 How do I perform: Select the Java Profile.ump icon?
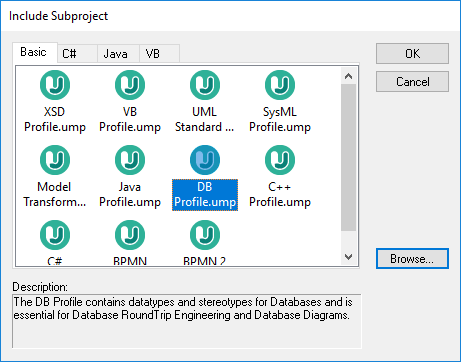(x=130, y=160)
